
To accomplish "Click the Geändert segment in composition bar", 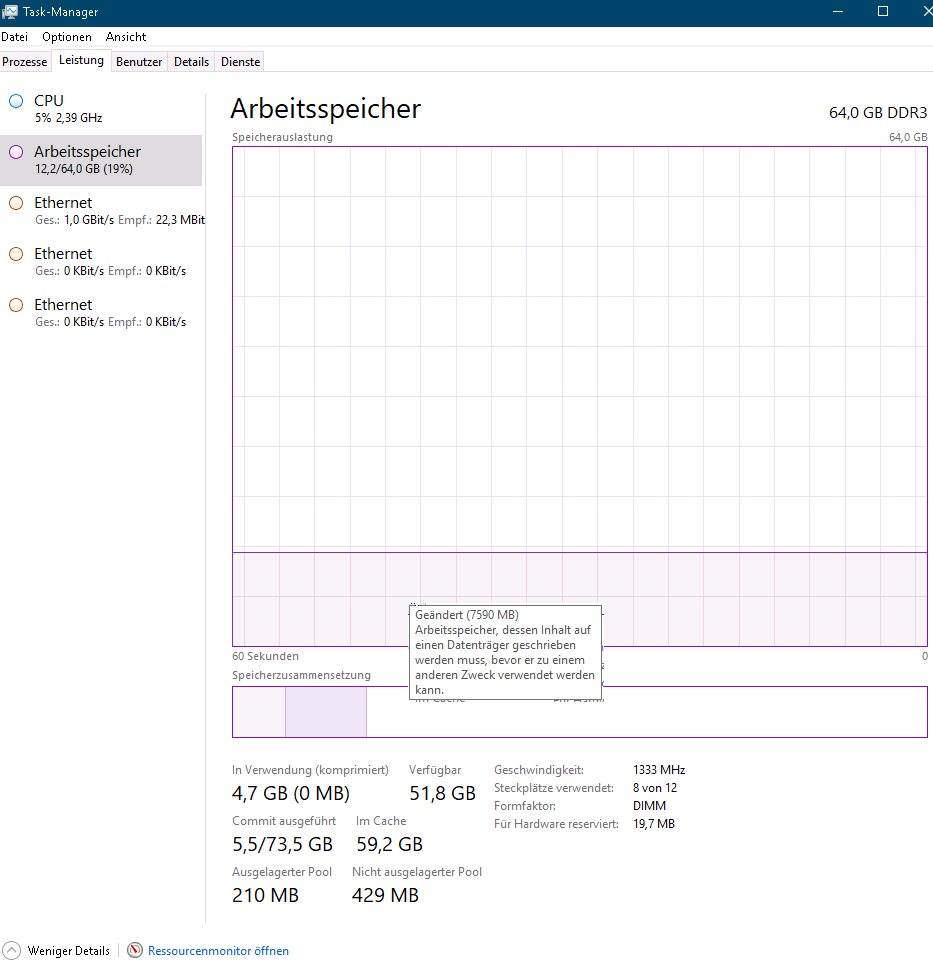I will click(x=326, y=712).
